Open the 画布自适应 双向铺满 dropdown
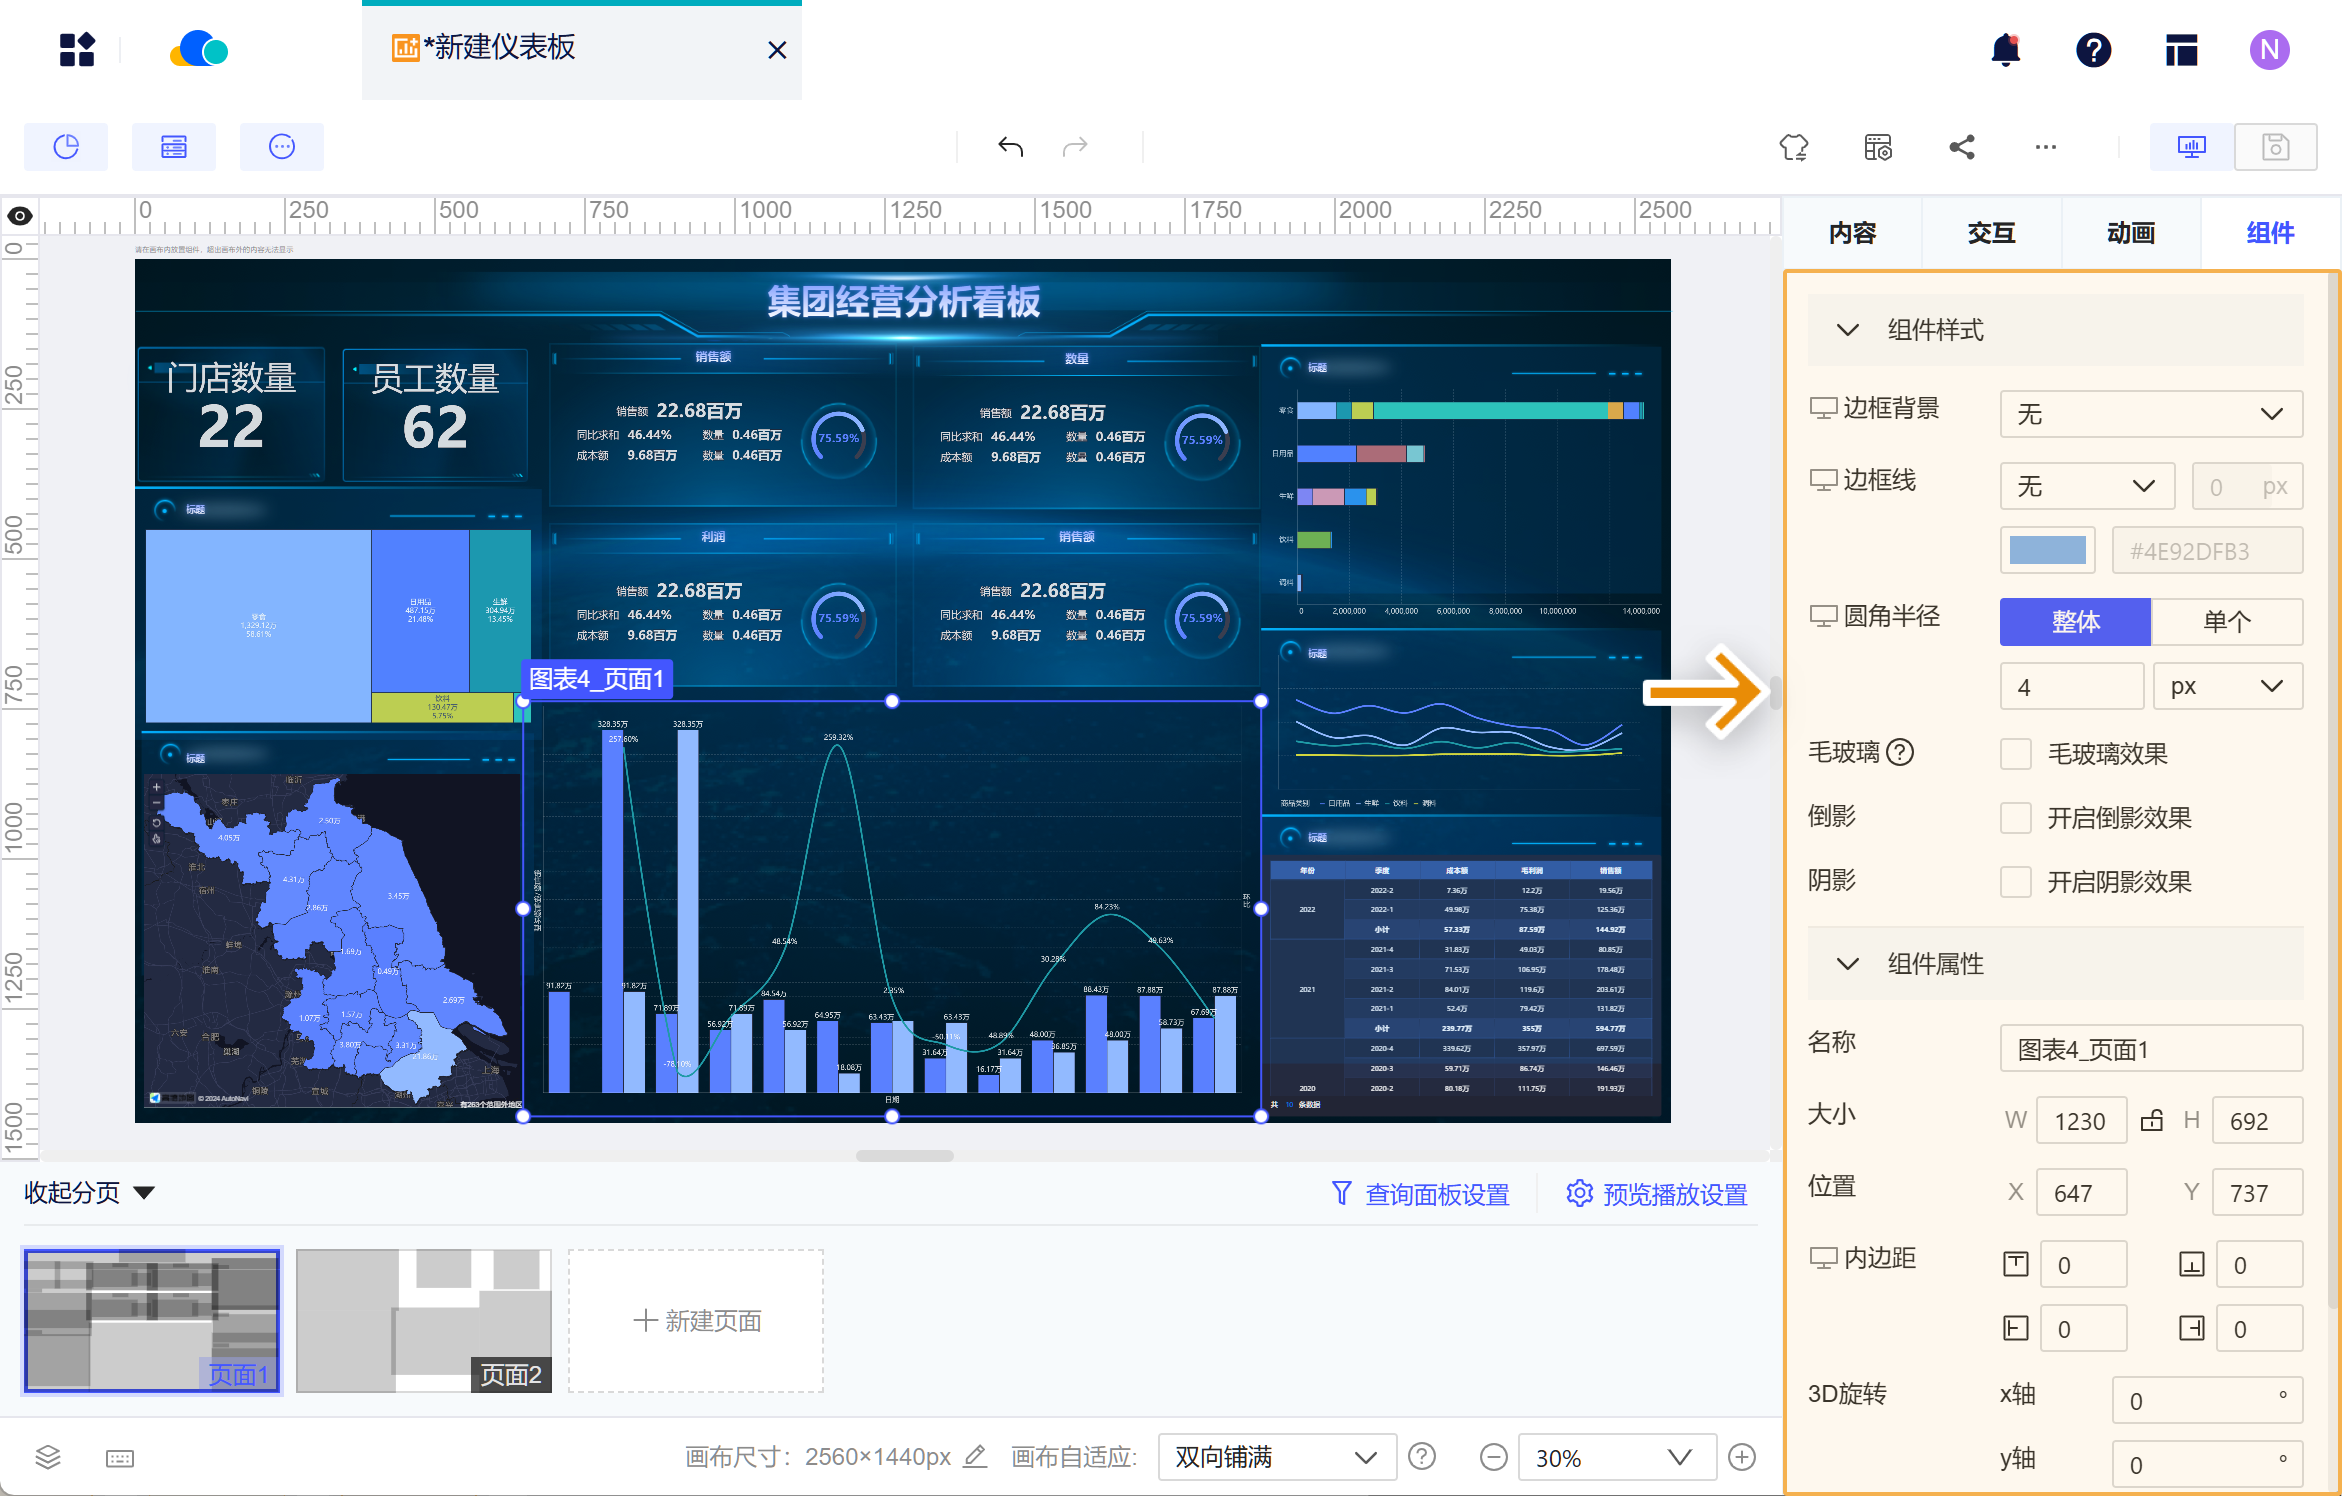The width and height of the screenshot is (2342, 1496). pyautogui.click(x=1275, y=1457)
